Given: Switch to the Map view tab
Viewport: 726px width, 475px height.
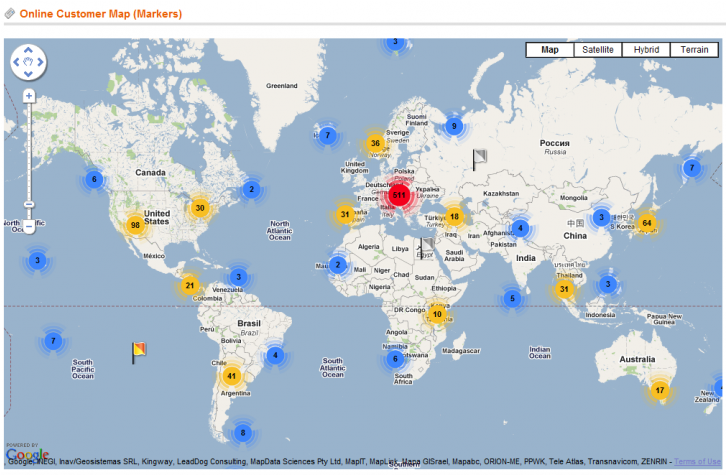Looking at the screenshot, I should coord(550,50).
